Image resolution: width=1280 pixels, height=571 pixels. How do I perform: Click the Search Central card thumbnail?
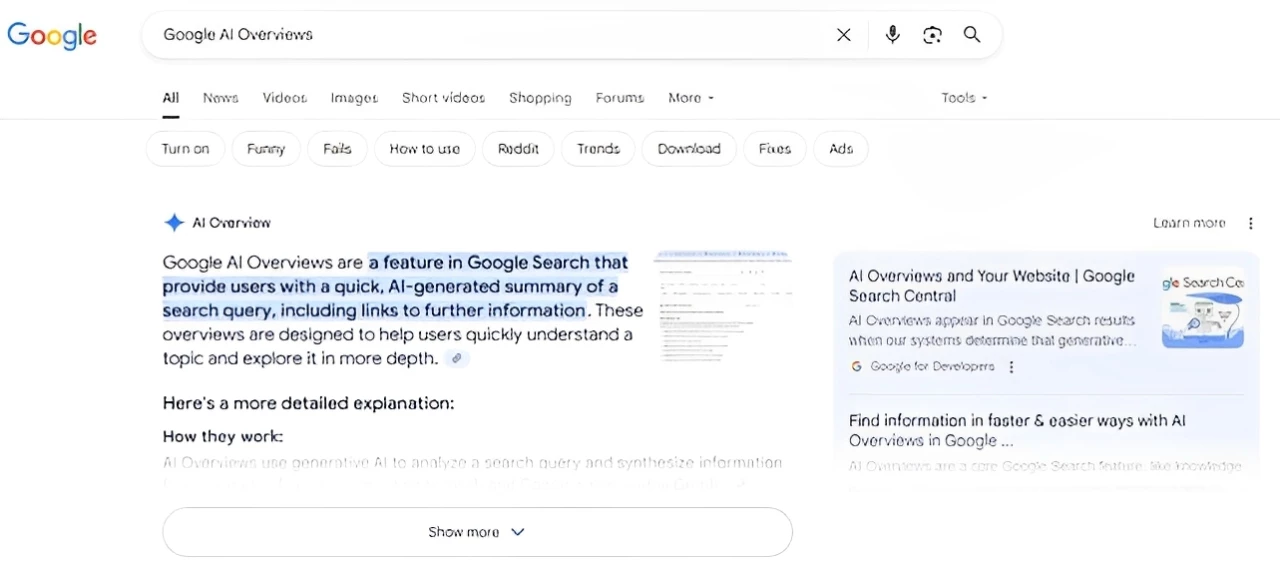[x=1203, y=308]
